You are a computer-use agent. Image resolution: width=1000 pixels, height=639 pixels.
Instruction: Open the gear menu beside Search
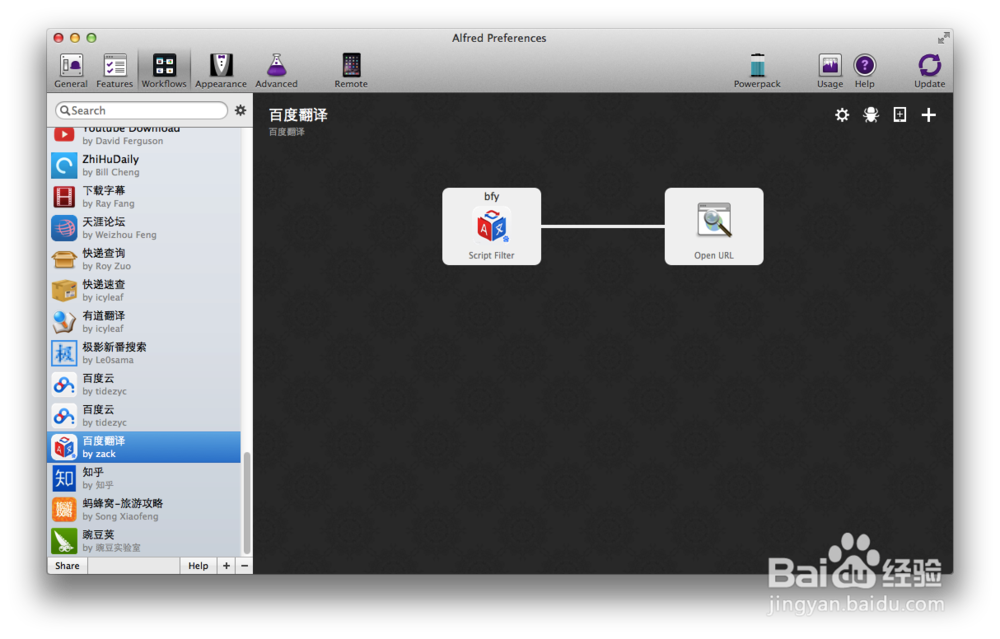tap(240, 110)
